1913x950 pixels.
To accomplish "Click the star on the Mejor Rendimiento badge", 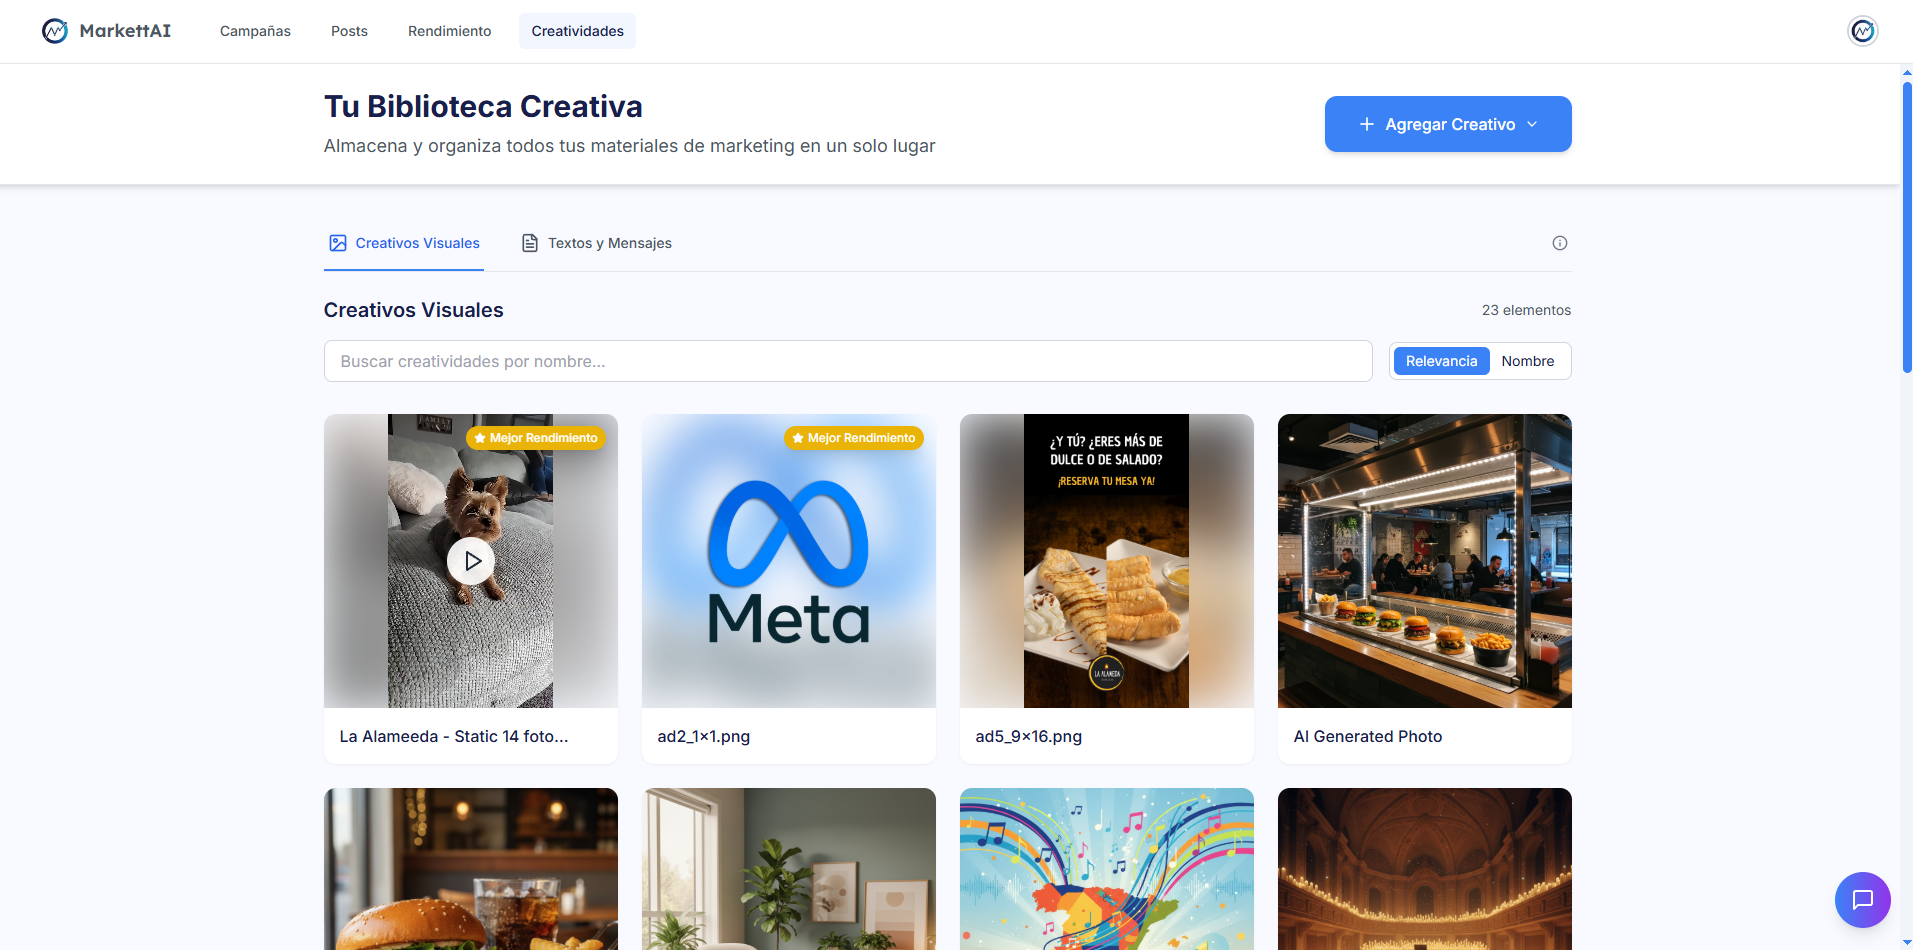I will (479, 438).
